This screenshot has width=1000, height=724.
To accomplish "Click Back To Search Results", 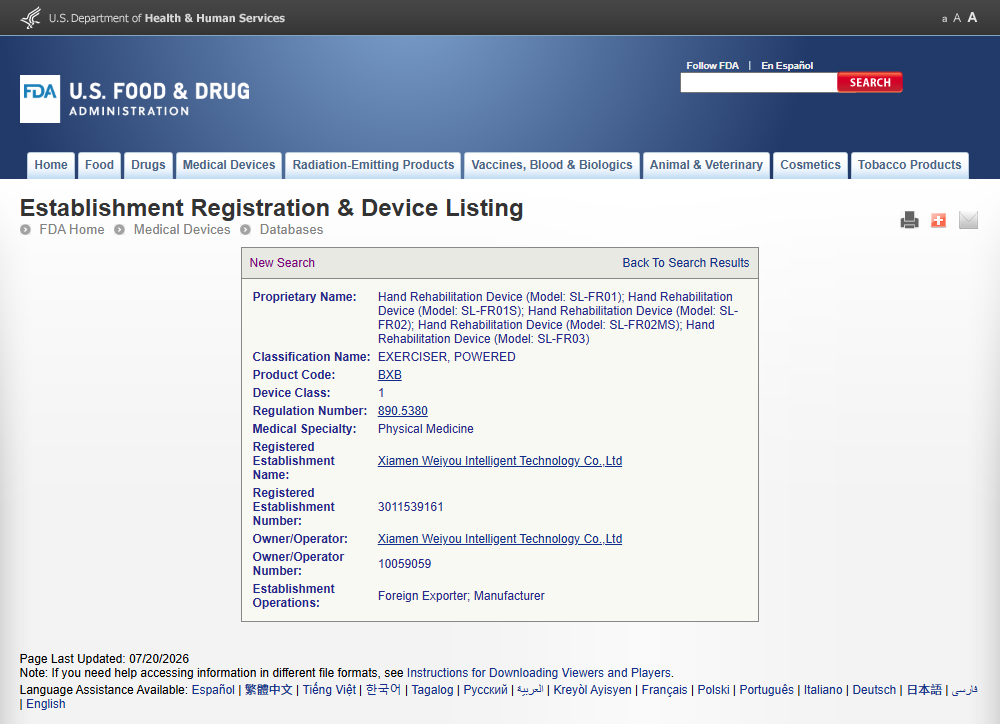I will pos(686,263).
